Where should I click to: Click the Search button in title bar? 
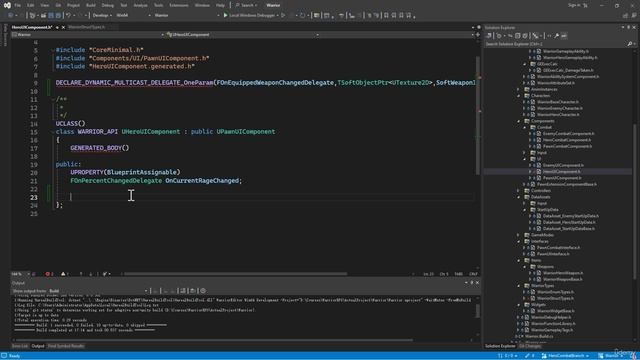click(246, 5)
